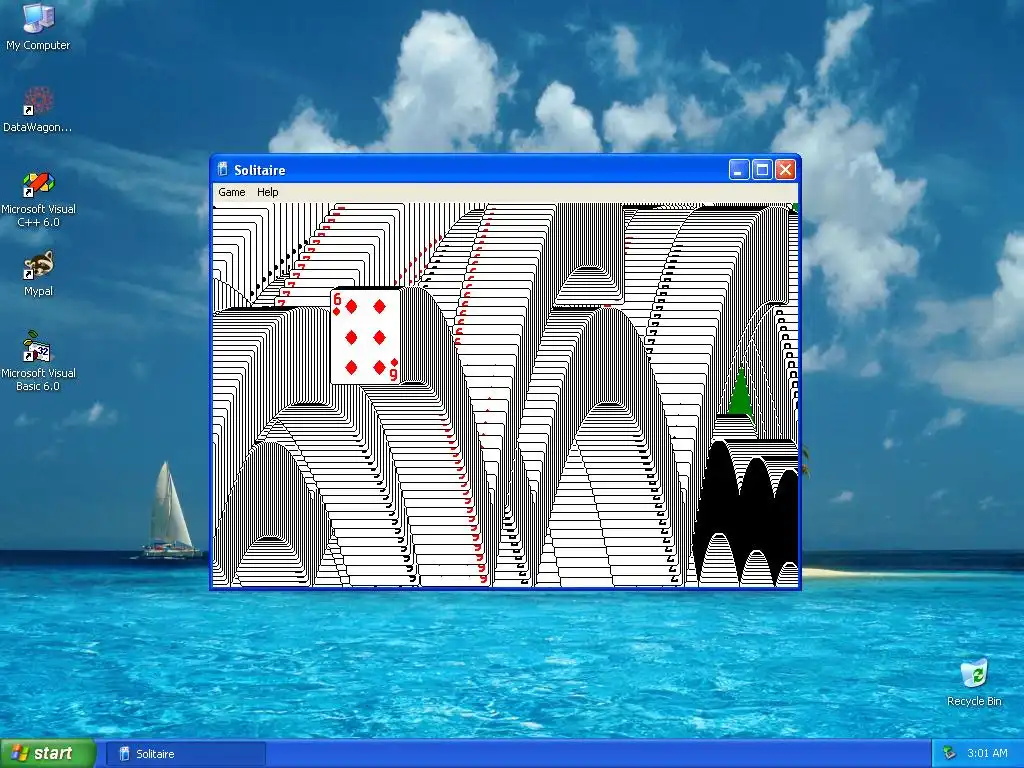Select the Mypal browser shortcut
The width and height of the screenshot is (1024, 768).
pos(38,274)
